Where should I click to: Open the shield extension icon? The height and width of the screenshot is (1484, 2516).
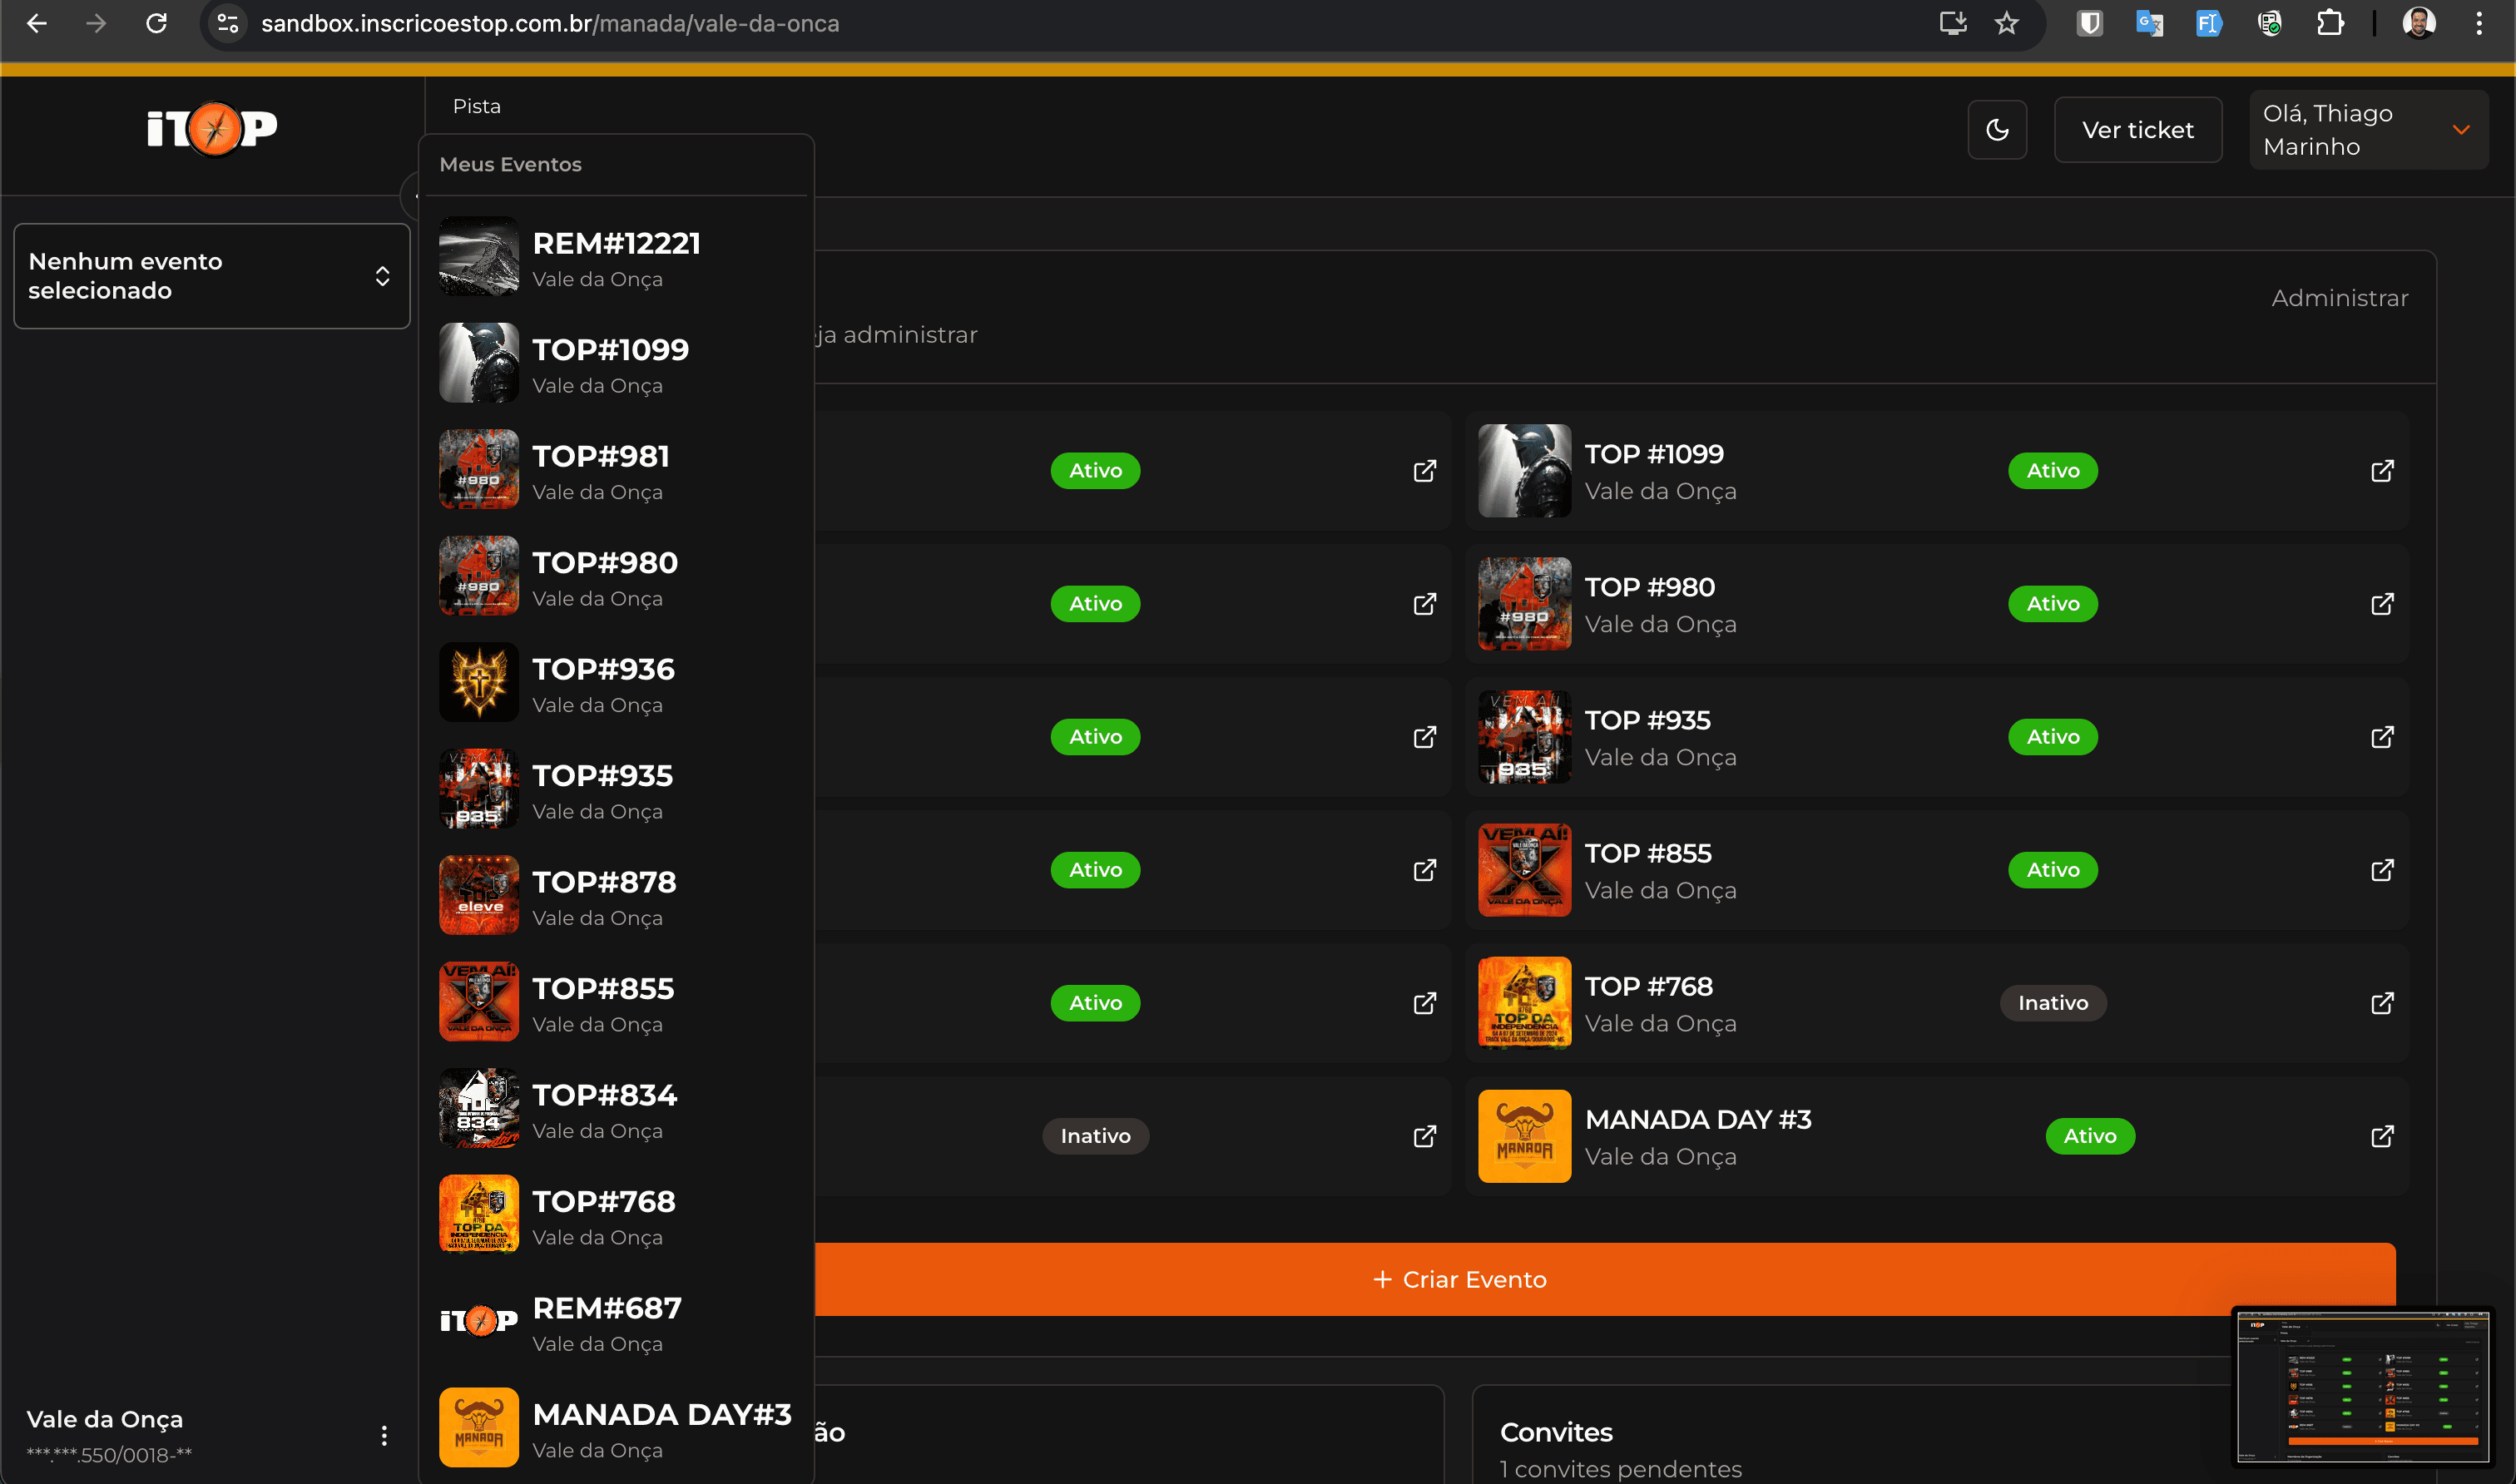click(2089, 23)
